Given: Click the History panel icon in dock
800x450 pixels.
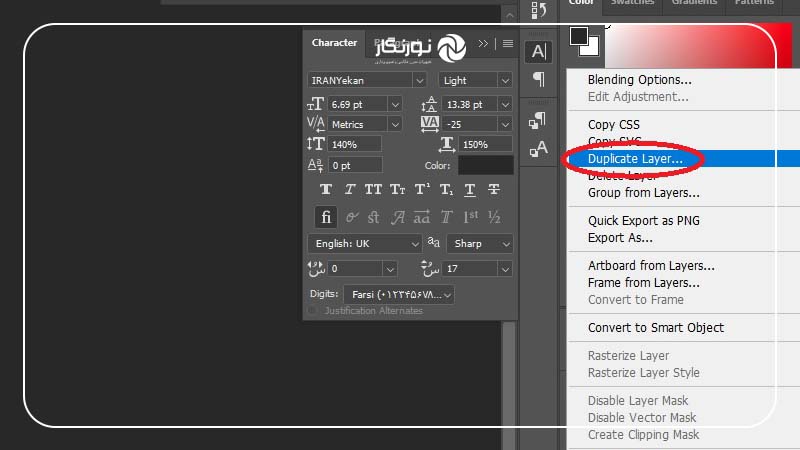Looking at the screenshot, I should click(x=538, y=10).
